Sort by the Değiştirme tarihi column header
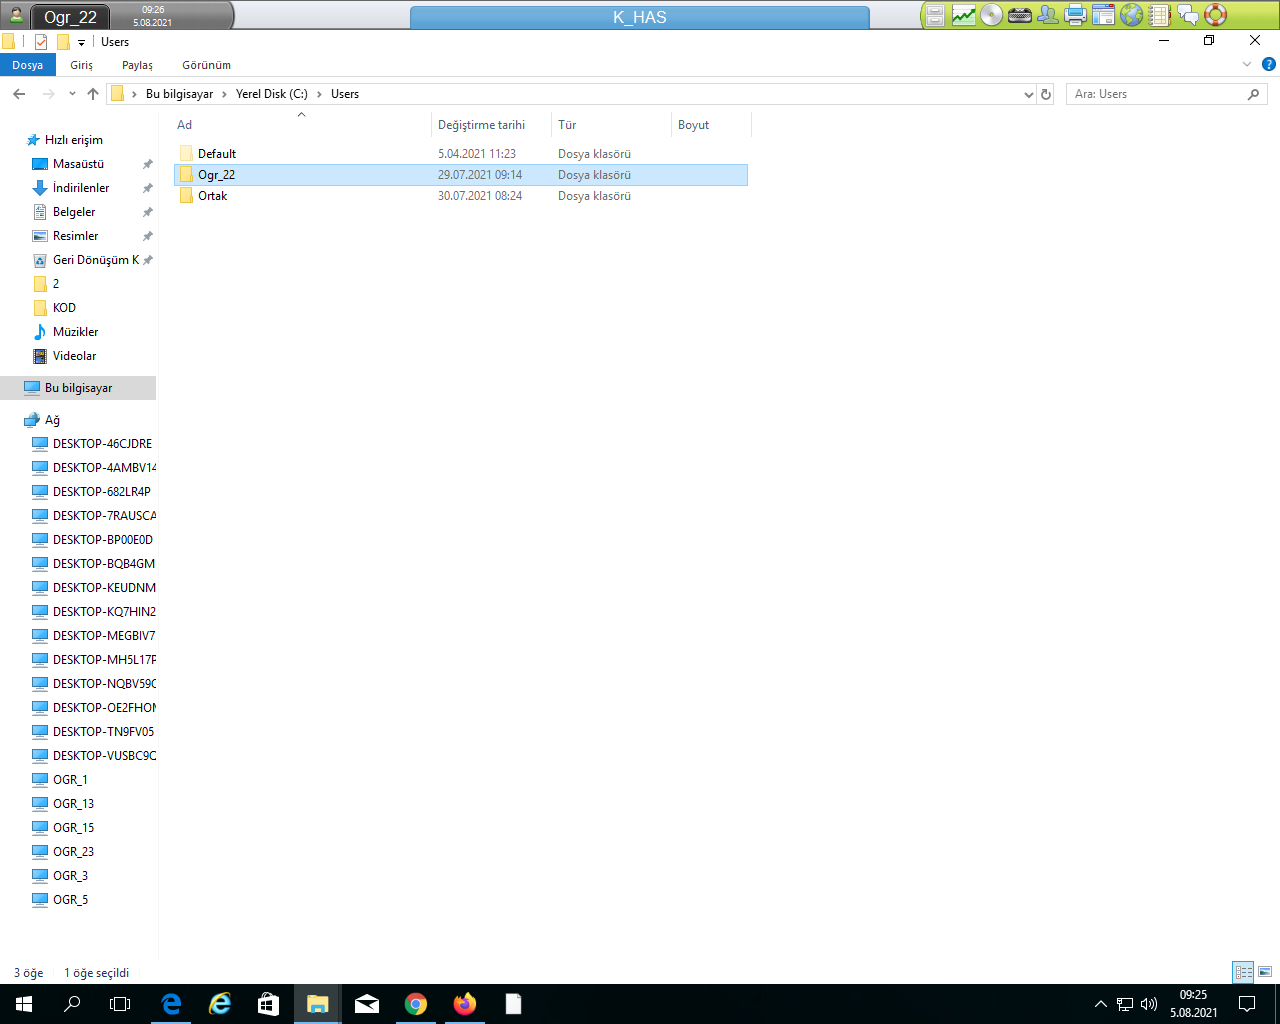 point(491,125)
